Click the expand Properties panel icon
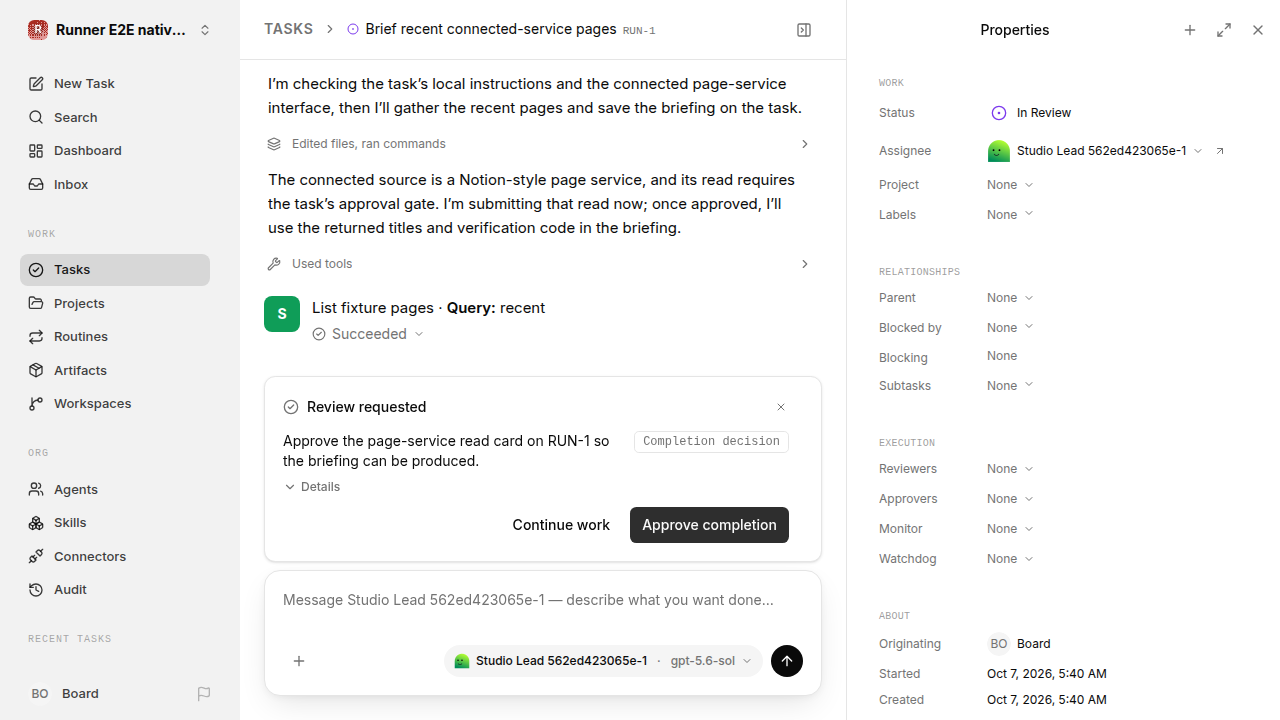The image size is (1280, 720). click(x=1224, y=30)
